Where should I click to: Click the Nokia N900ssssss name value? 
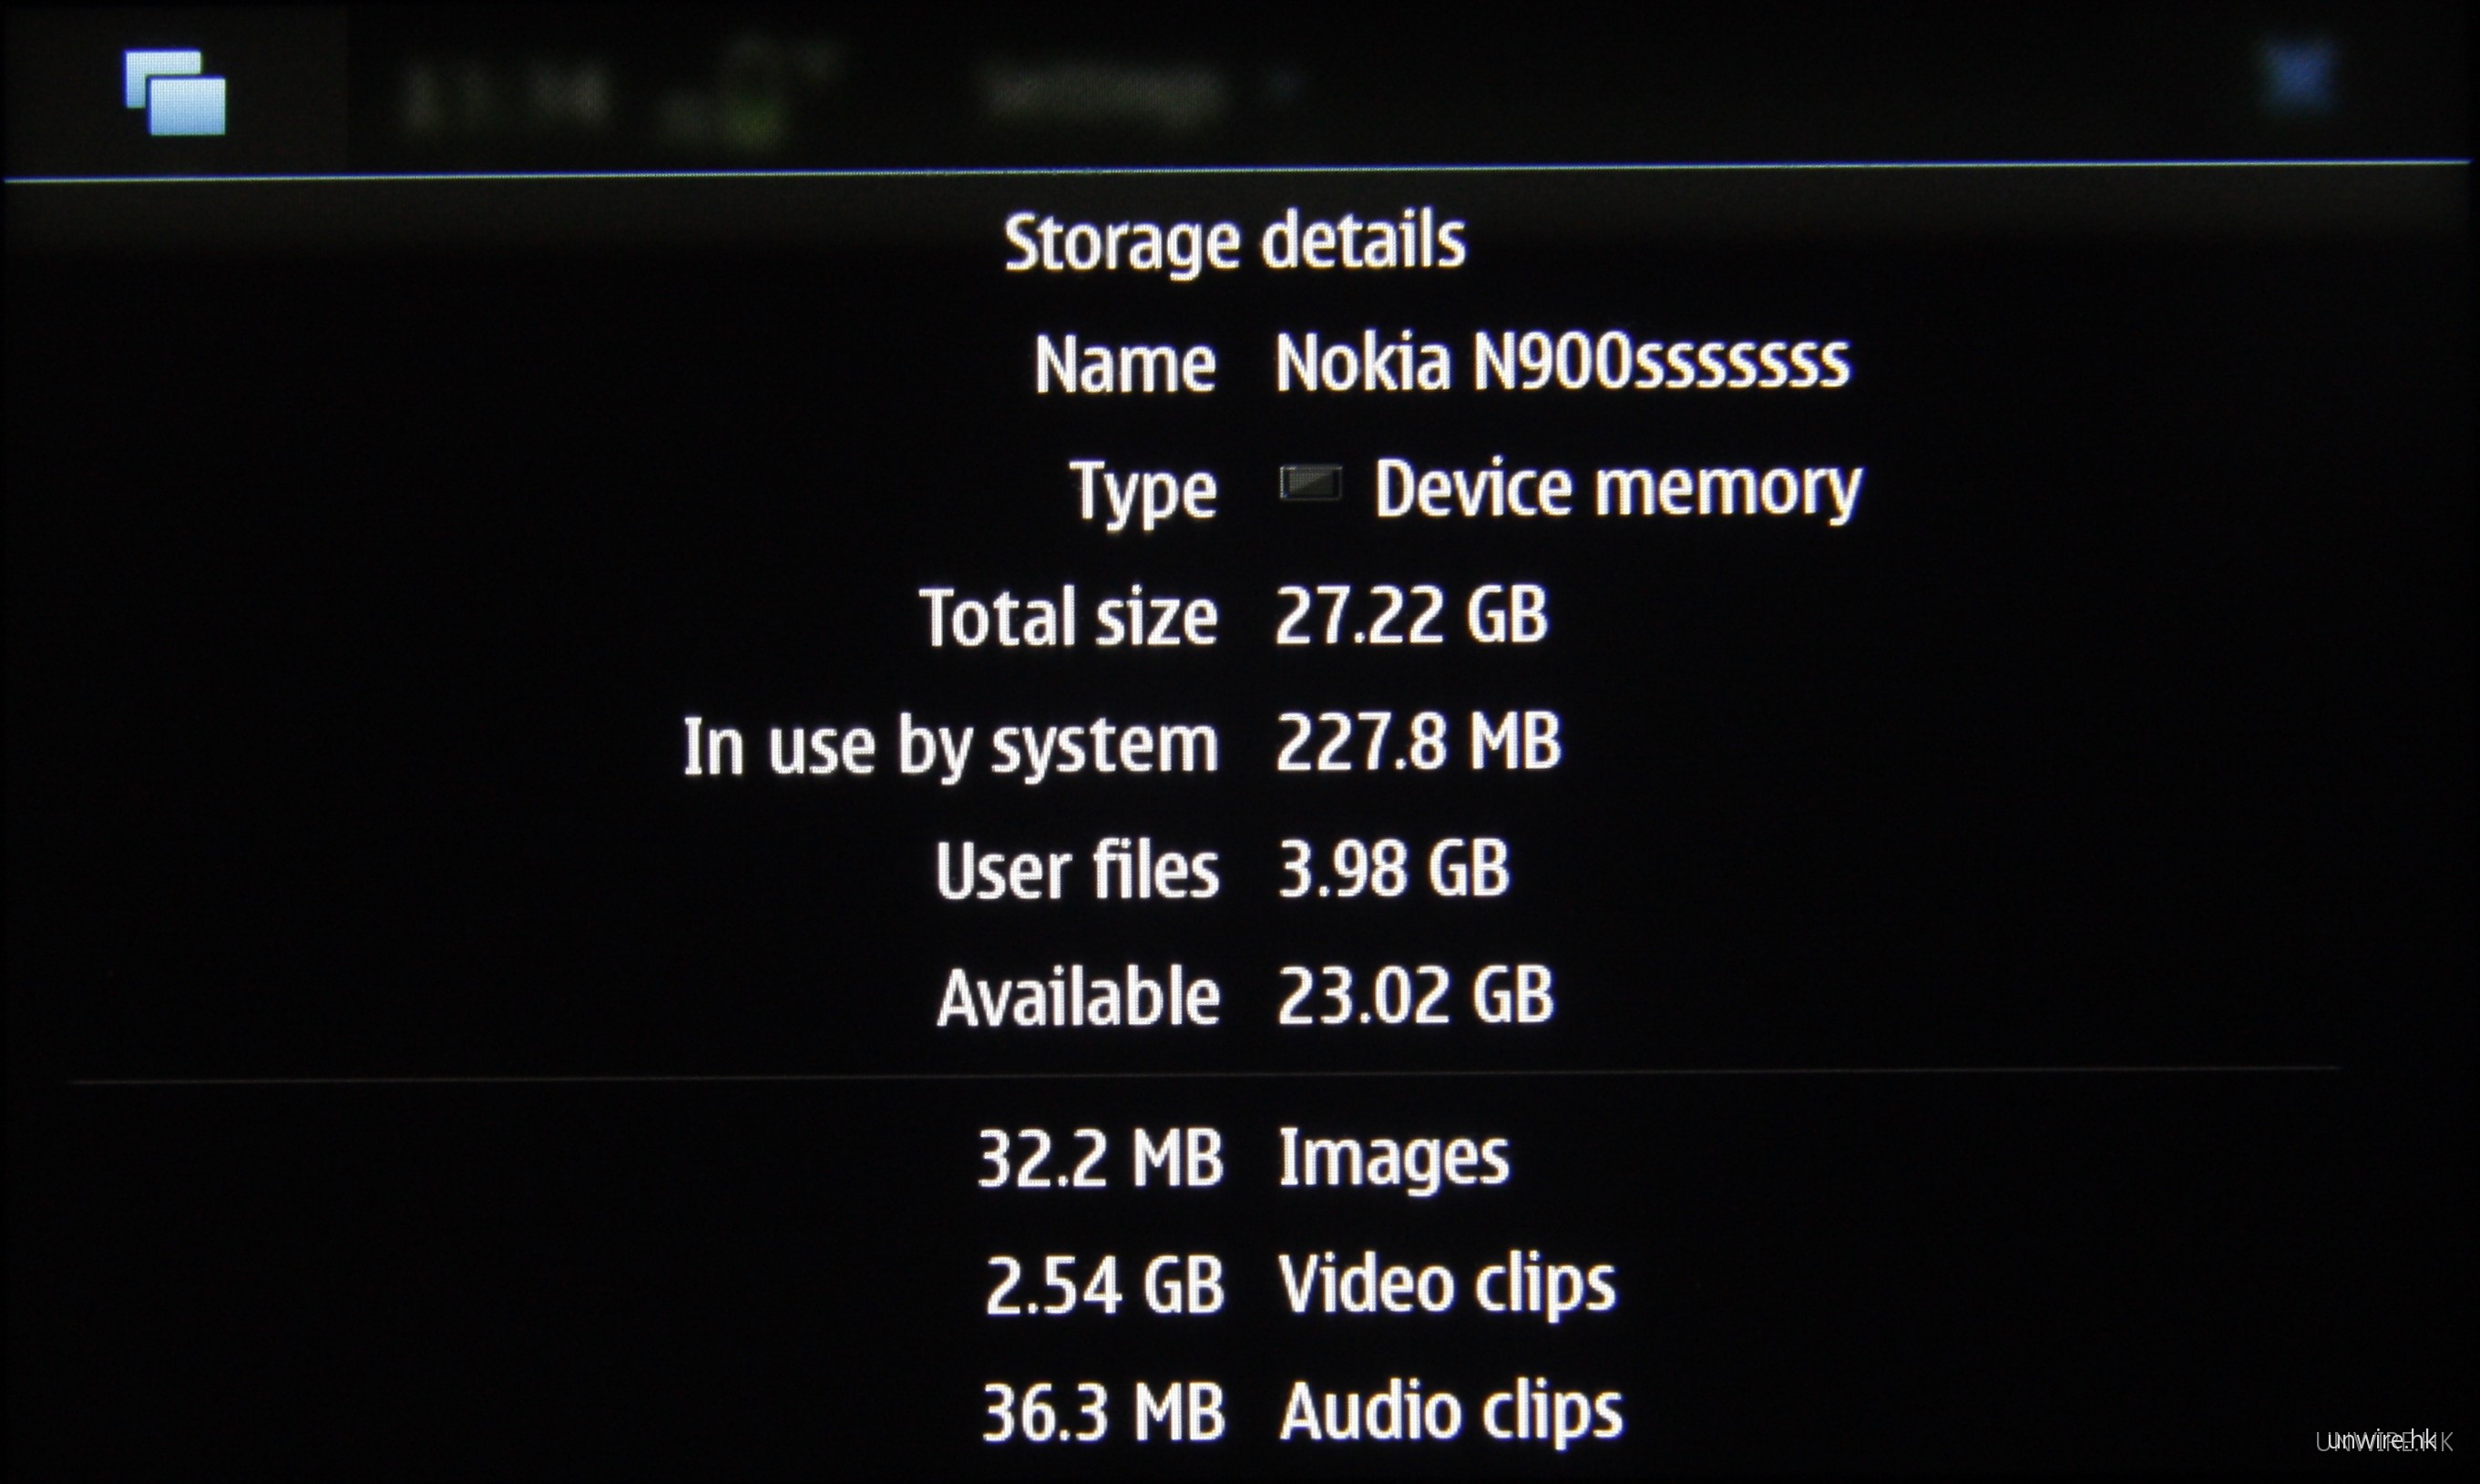(x=1562, y=361)
